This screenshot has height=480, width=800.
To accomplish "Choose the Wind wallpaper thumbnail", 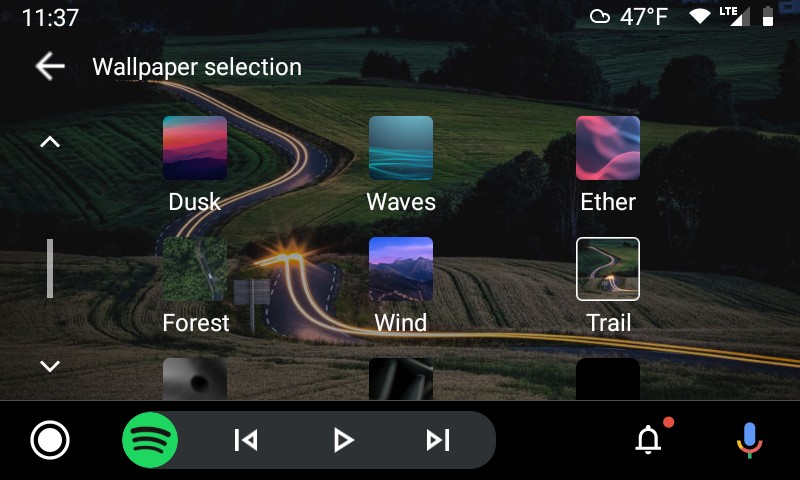I will [x=401, y=269].
